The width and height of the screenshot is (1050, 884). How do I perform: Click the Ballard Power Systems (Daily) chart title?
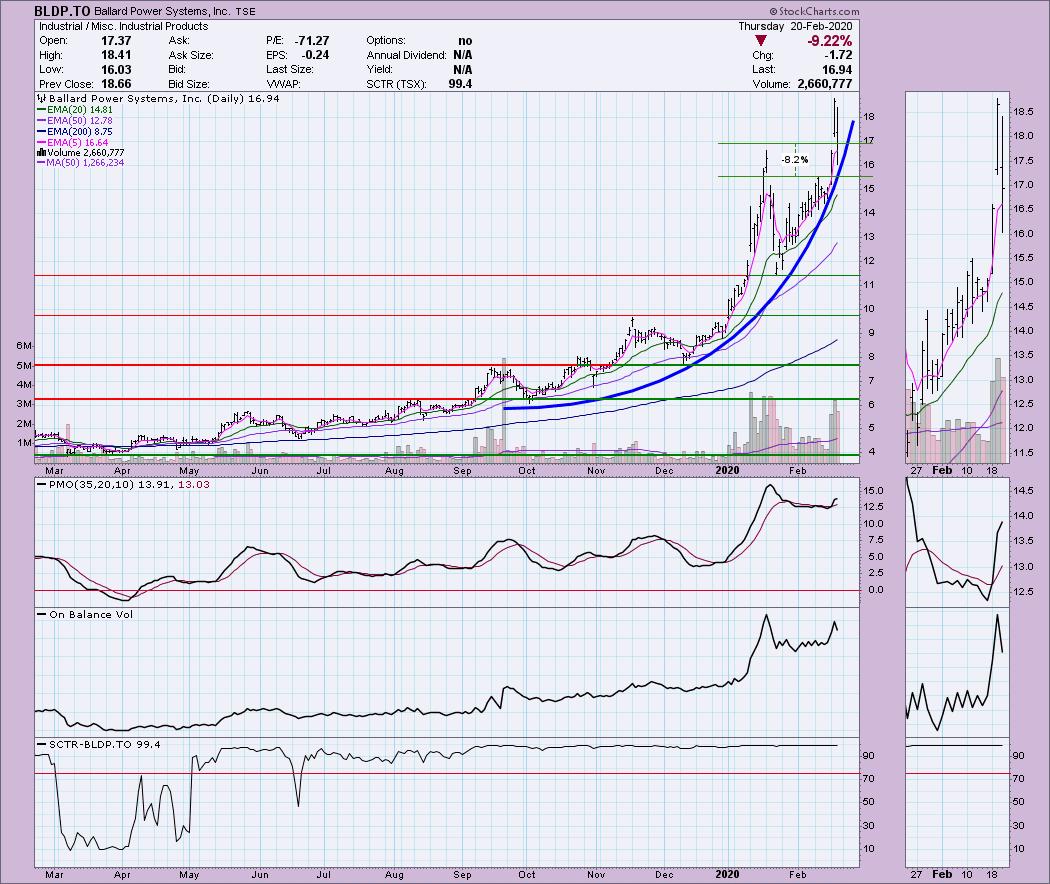pyautogui.click(x=157, y=98)
